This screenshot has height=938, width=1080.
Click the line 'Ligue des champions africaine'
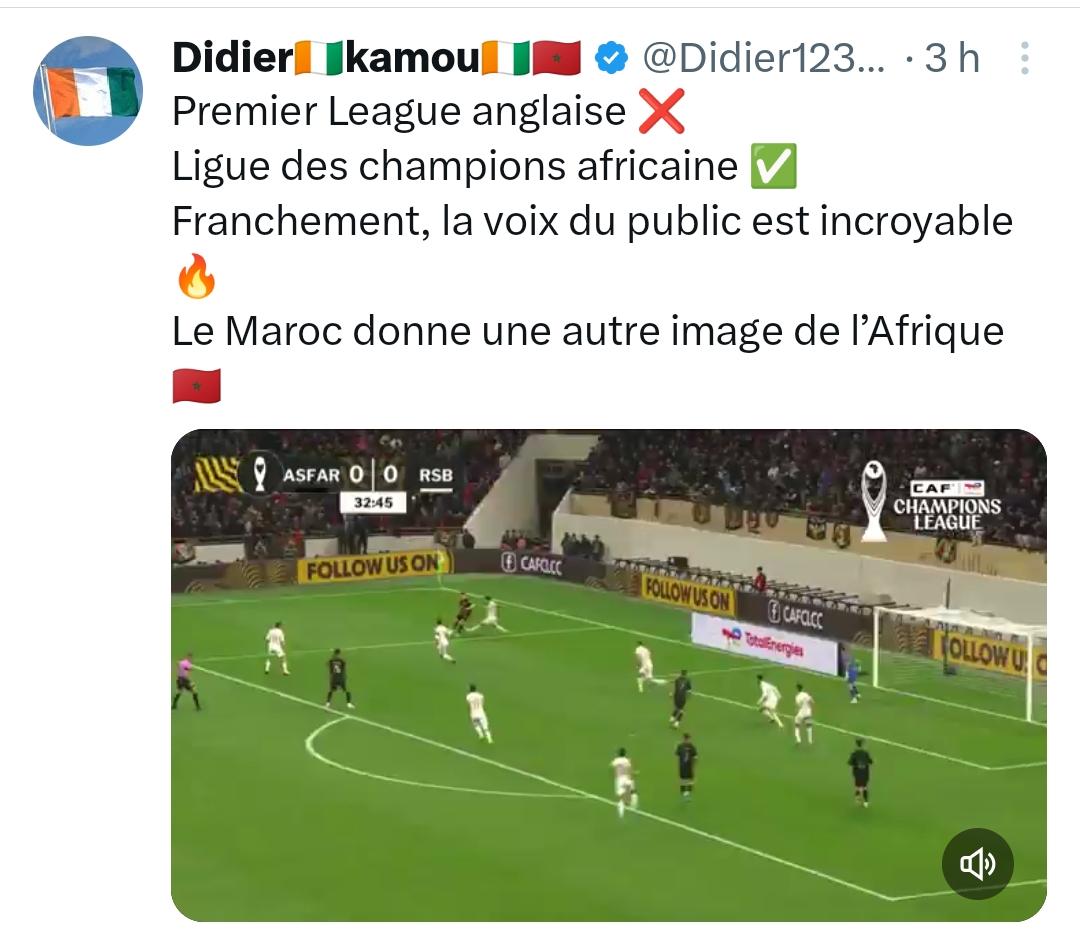(x=455, y=167)
